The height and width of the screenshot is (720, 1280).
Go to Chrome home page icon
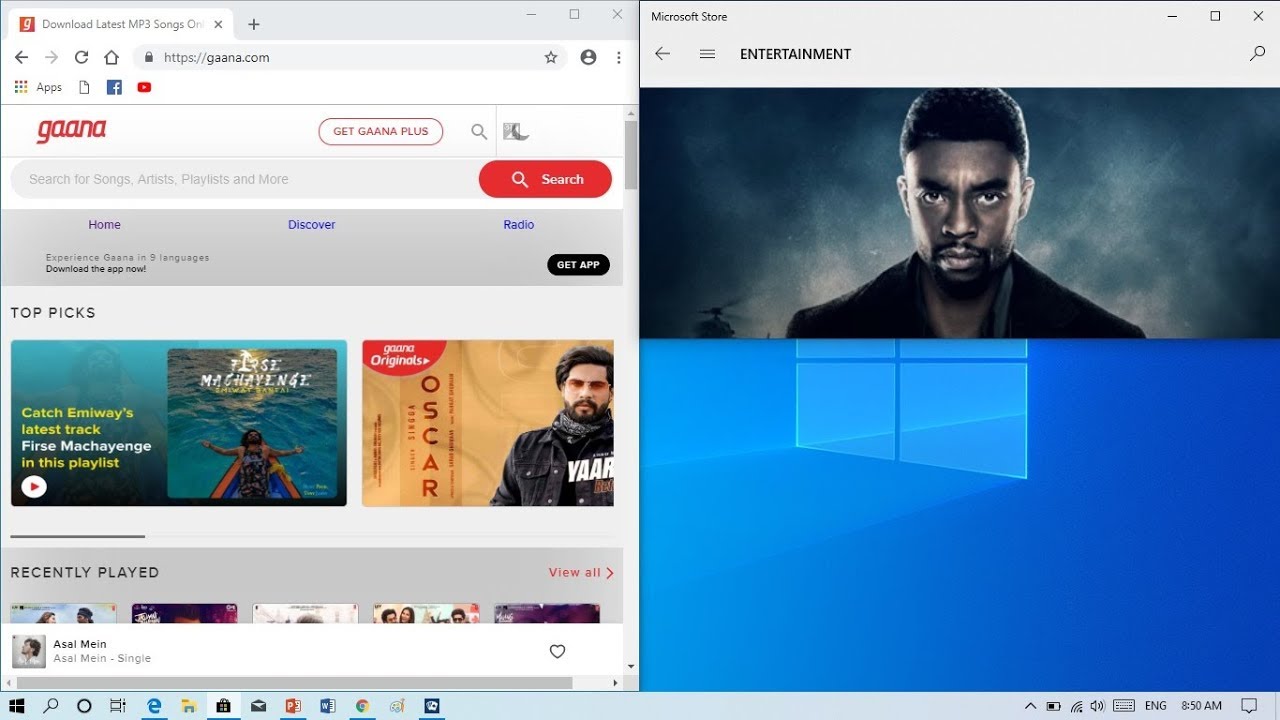coord(111,57)
